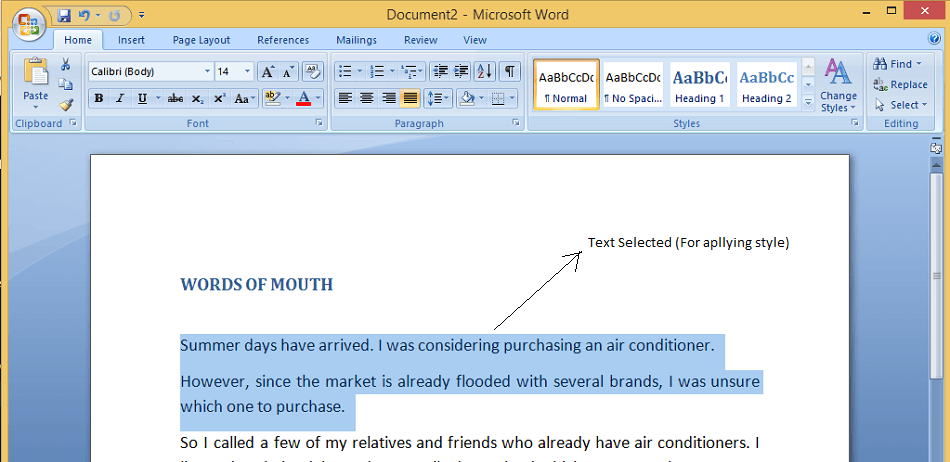
Task: Open the Microsoft Office Button
Action: [x=28, y=25]
